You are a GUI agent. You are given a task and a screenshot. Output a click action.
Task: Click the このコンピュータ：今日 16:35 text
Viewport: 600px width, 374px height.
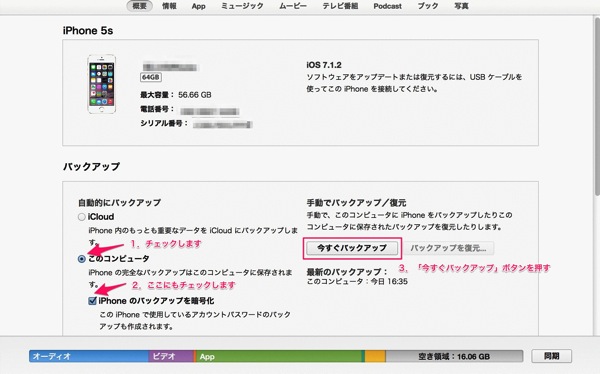click(357, 282)
